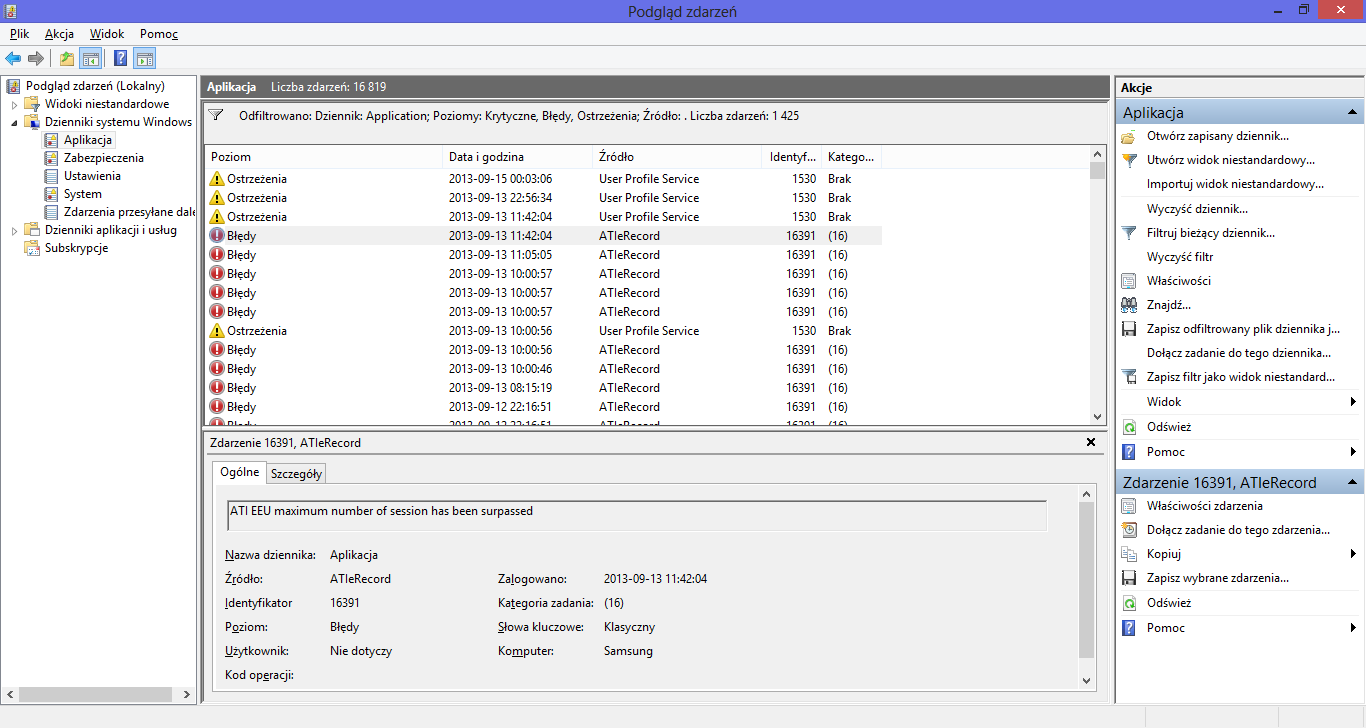Click Utwórz widok niestandardowy action
Viewport: 1366px width, 728px height.
tap(1230, 160)
